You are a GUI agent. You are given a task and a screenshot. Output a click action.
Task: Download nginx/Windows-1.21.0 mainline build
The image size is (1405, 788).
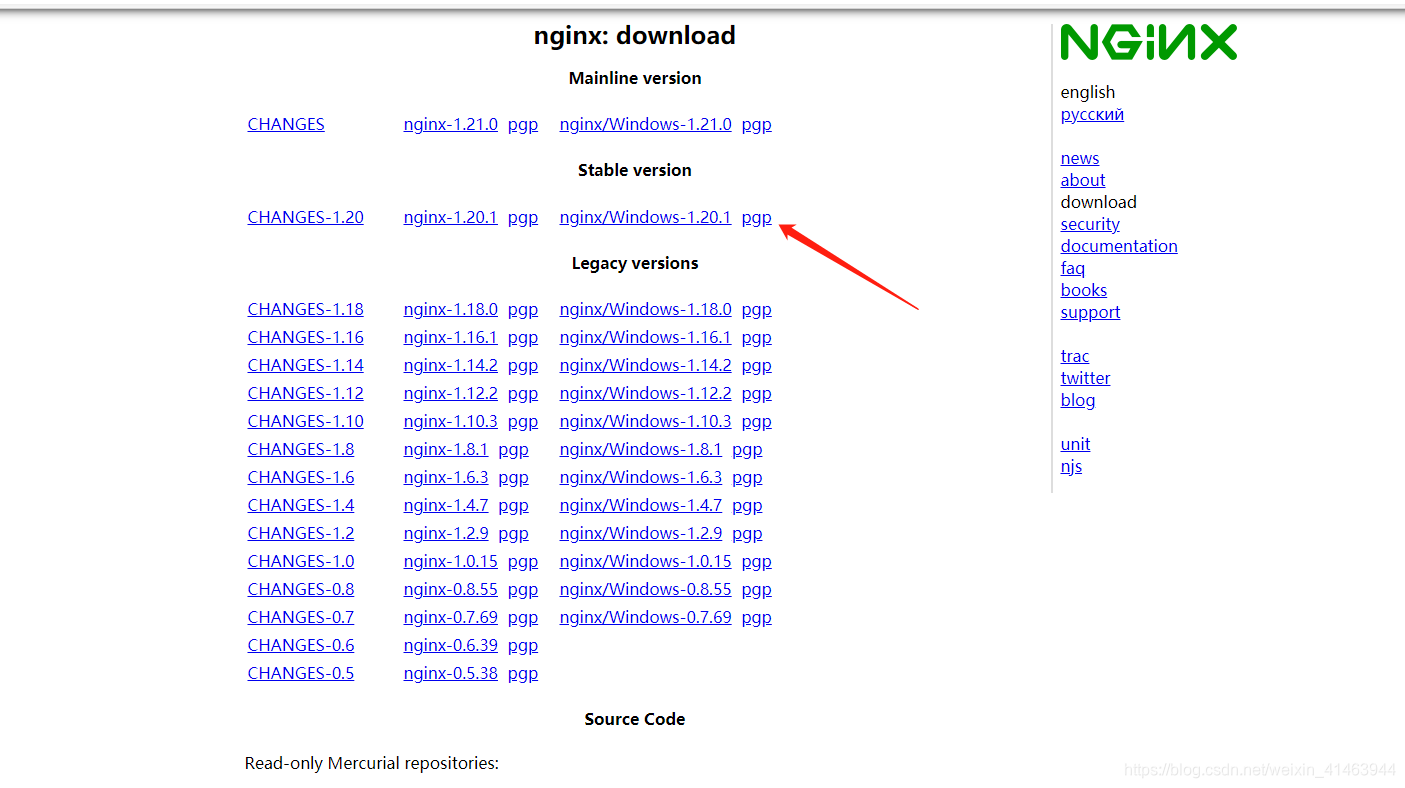click(x=645, y=124)
